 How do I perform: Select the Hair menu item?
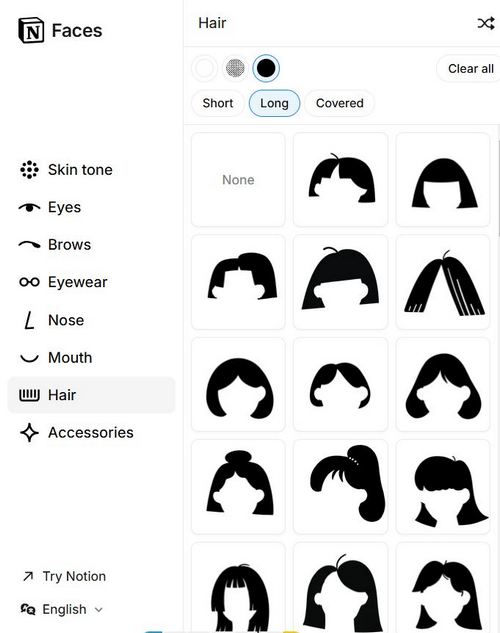click(91, 395)
